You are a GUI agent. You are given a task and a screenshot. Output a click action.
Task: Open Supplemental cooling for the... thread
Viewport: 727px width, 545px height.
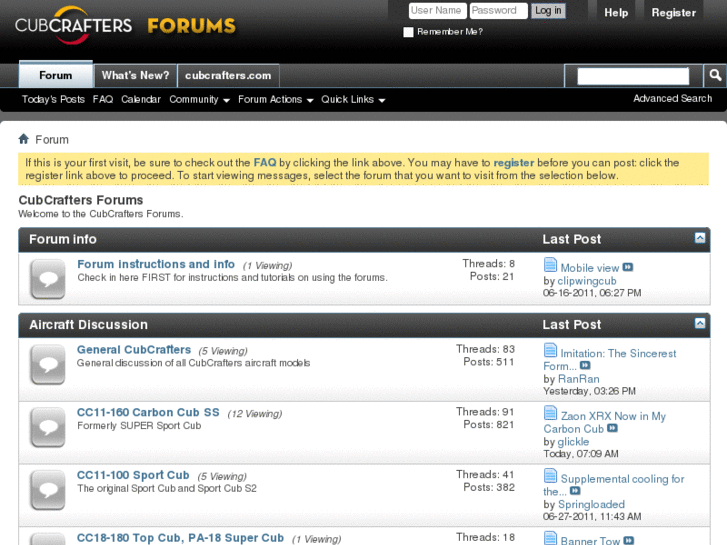(x=614, y=485)
